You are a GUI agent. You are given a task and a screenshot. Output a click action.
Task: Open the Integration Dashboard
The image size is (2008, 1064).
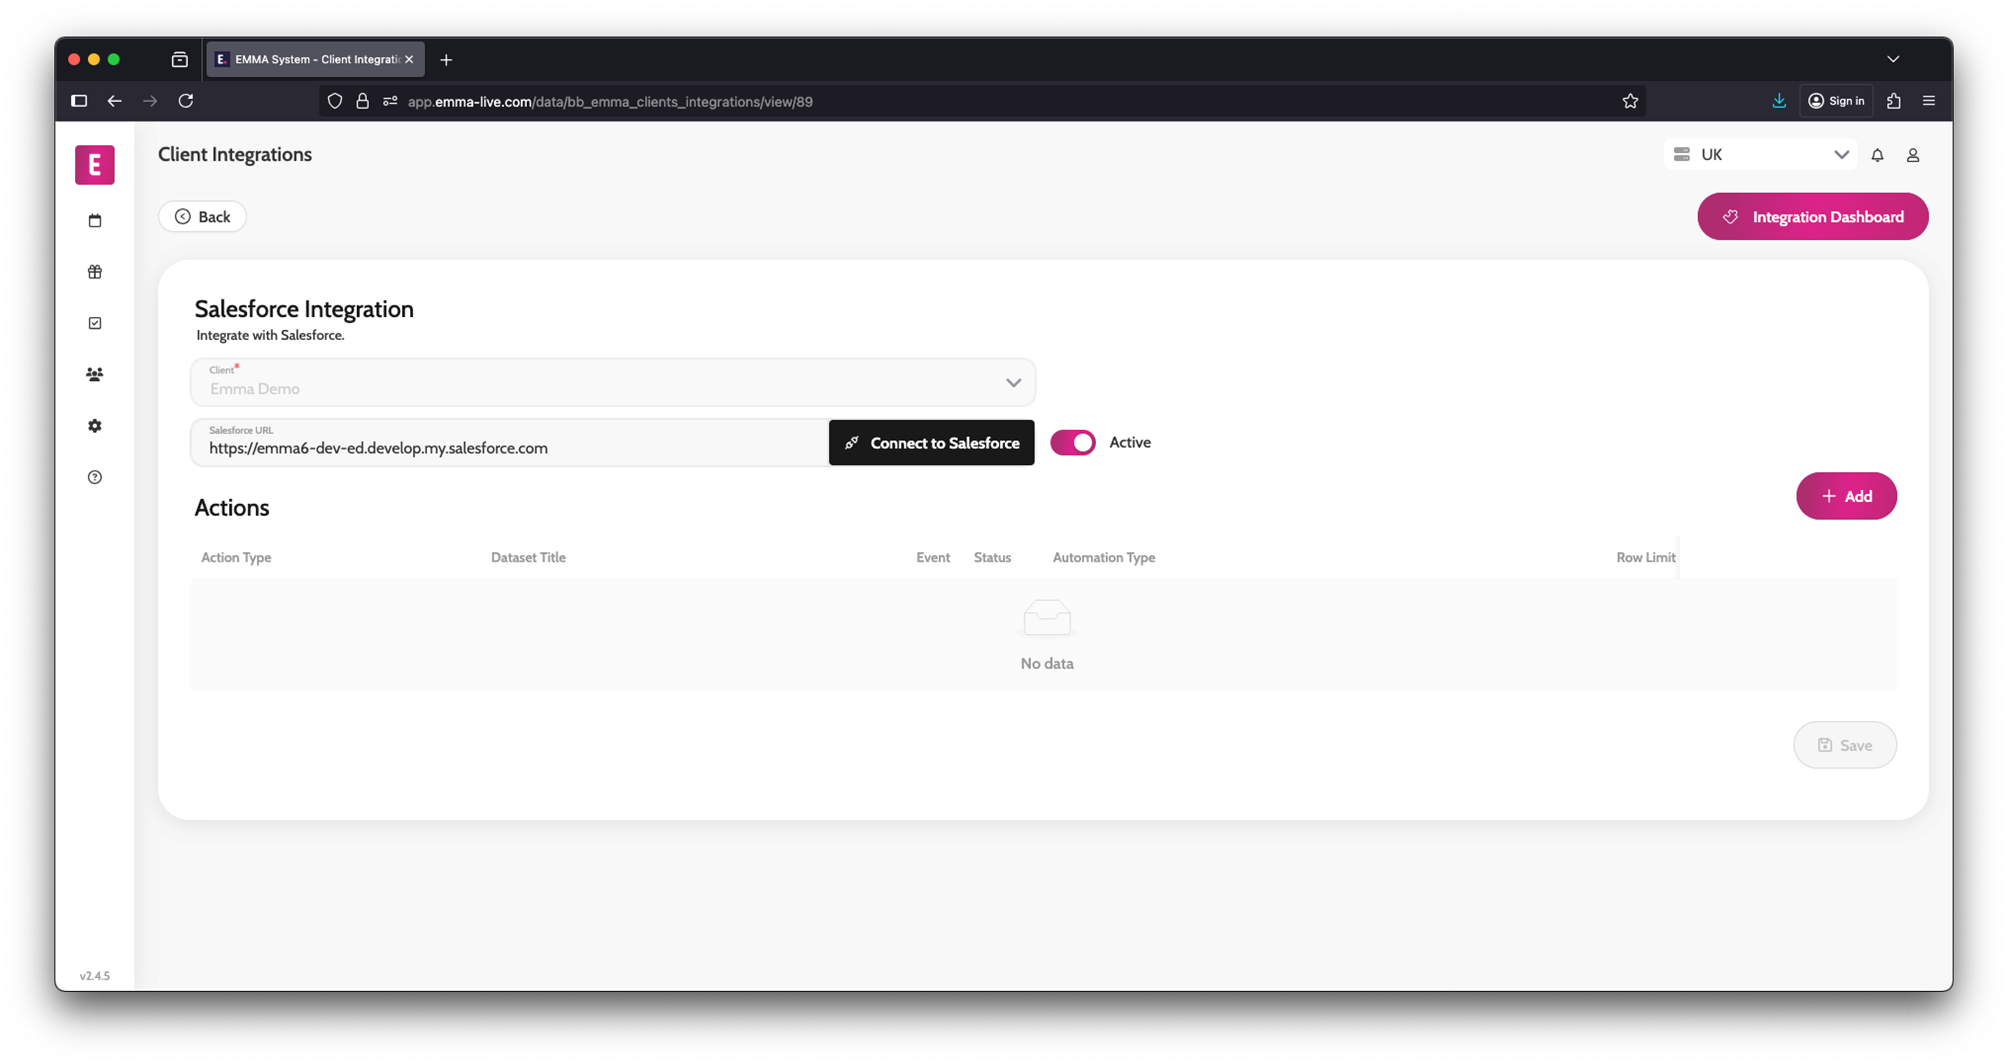click(x=1812, y=217)
